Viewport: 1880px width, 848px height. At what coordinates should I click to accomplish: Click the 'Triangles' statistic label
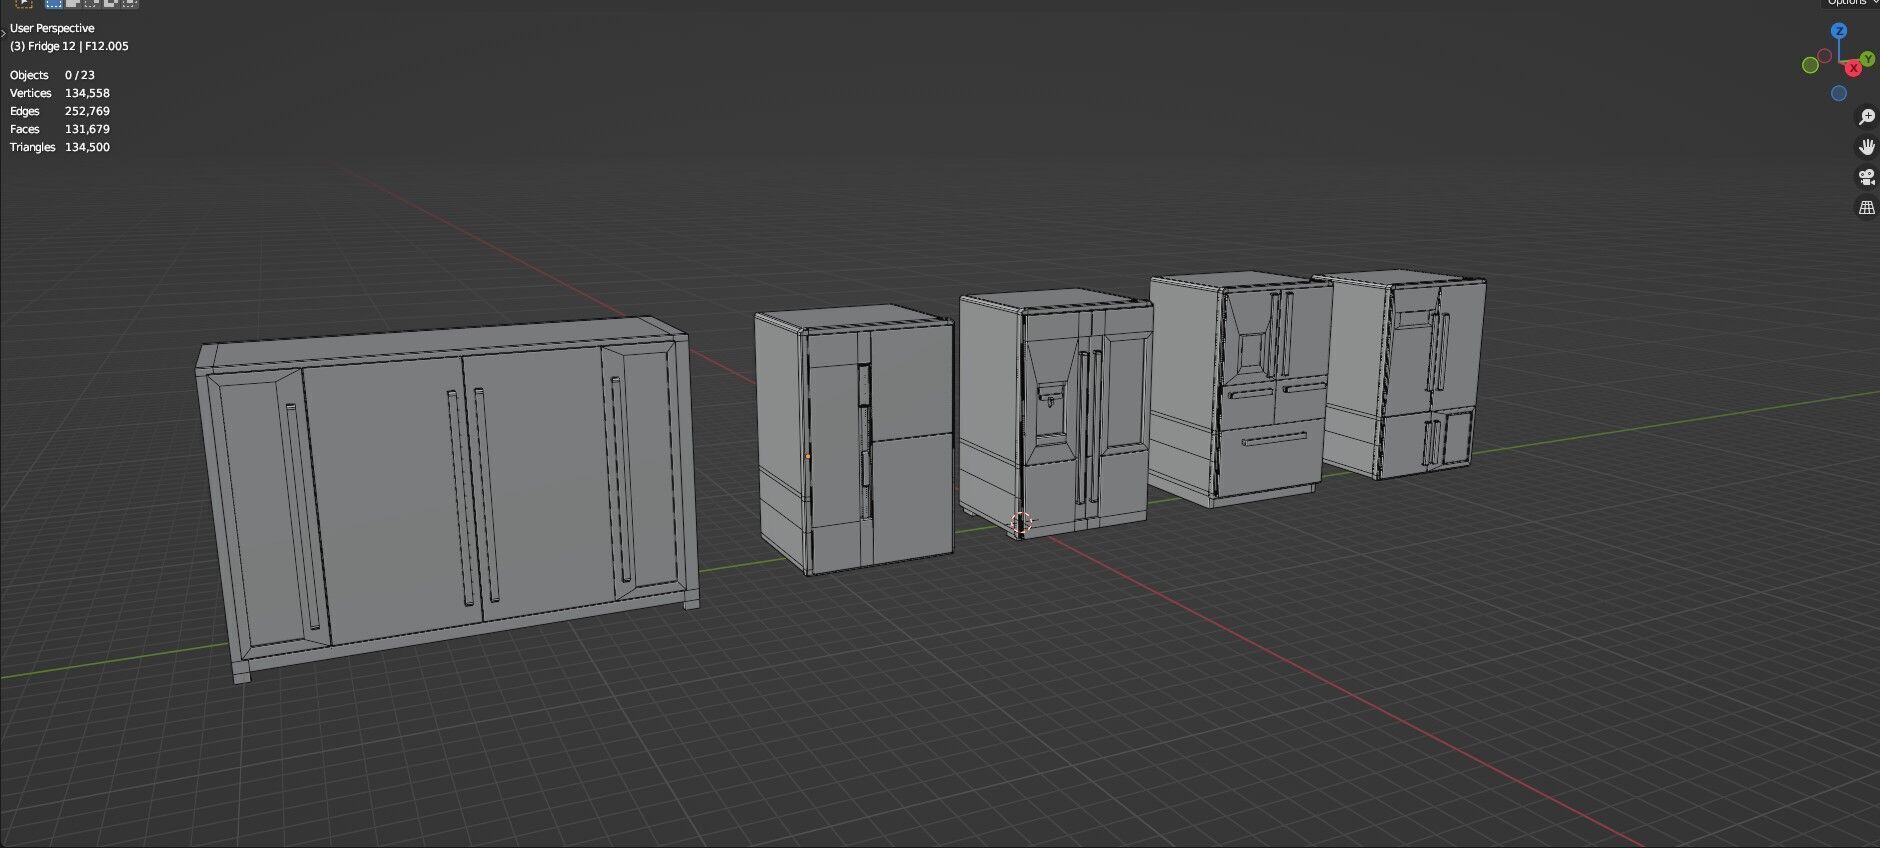coord(33,147)
